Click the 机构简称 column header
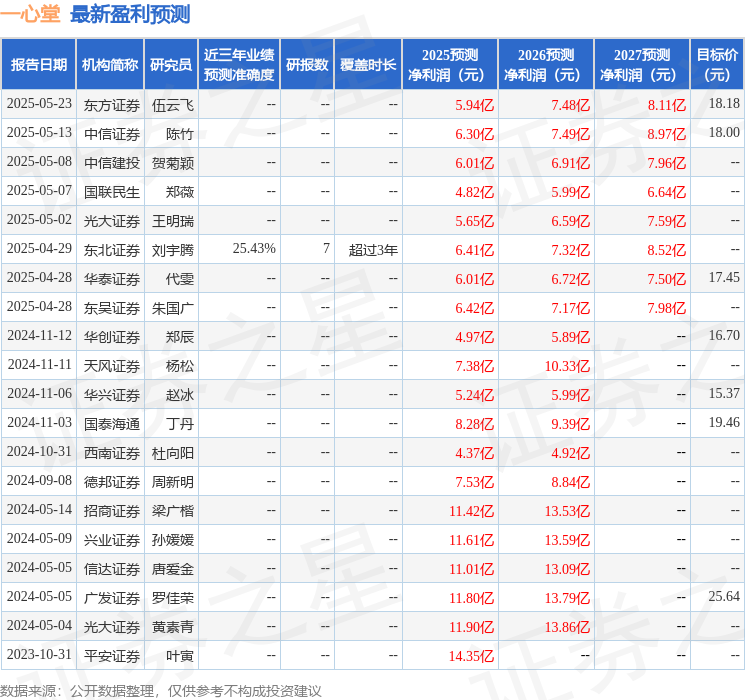This screenshot has height=700, width=745. click(x=110, y=65)
